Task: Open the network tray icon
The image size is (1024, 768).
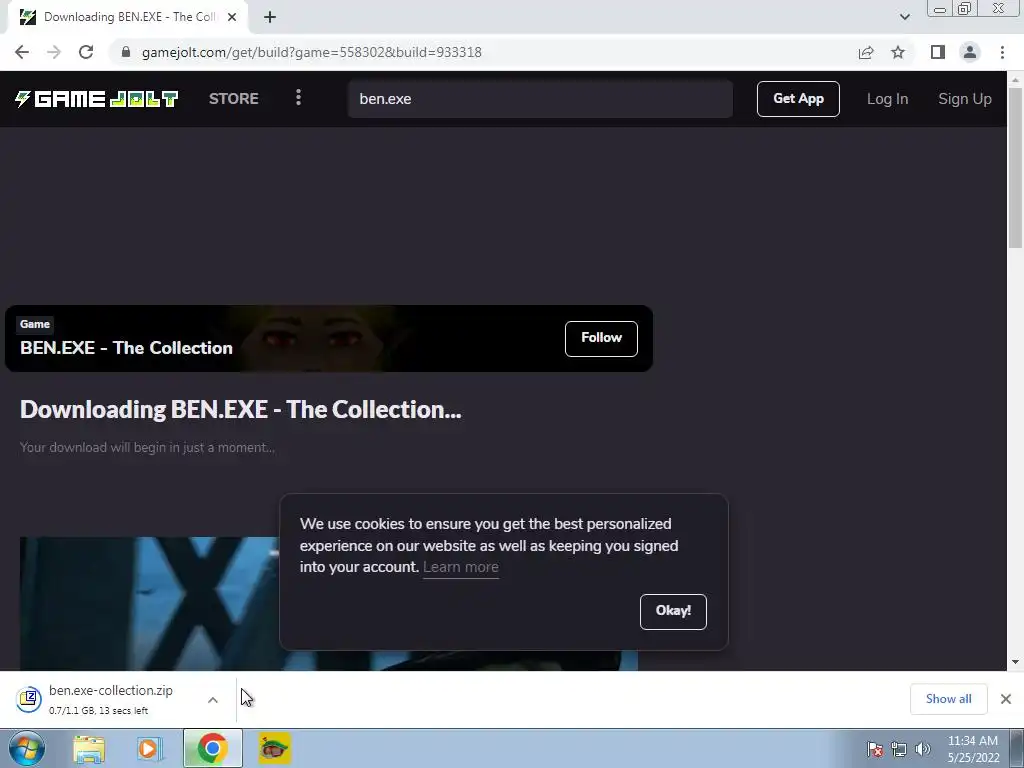Action: (x=899, y=749)
